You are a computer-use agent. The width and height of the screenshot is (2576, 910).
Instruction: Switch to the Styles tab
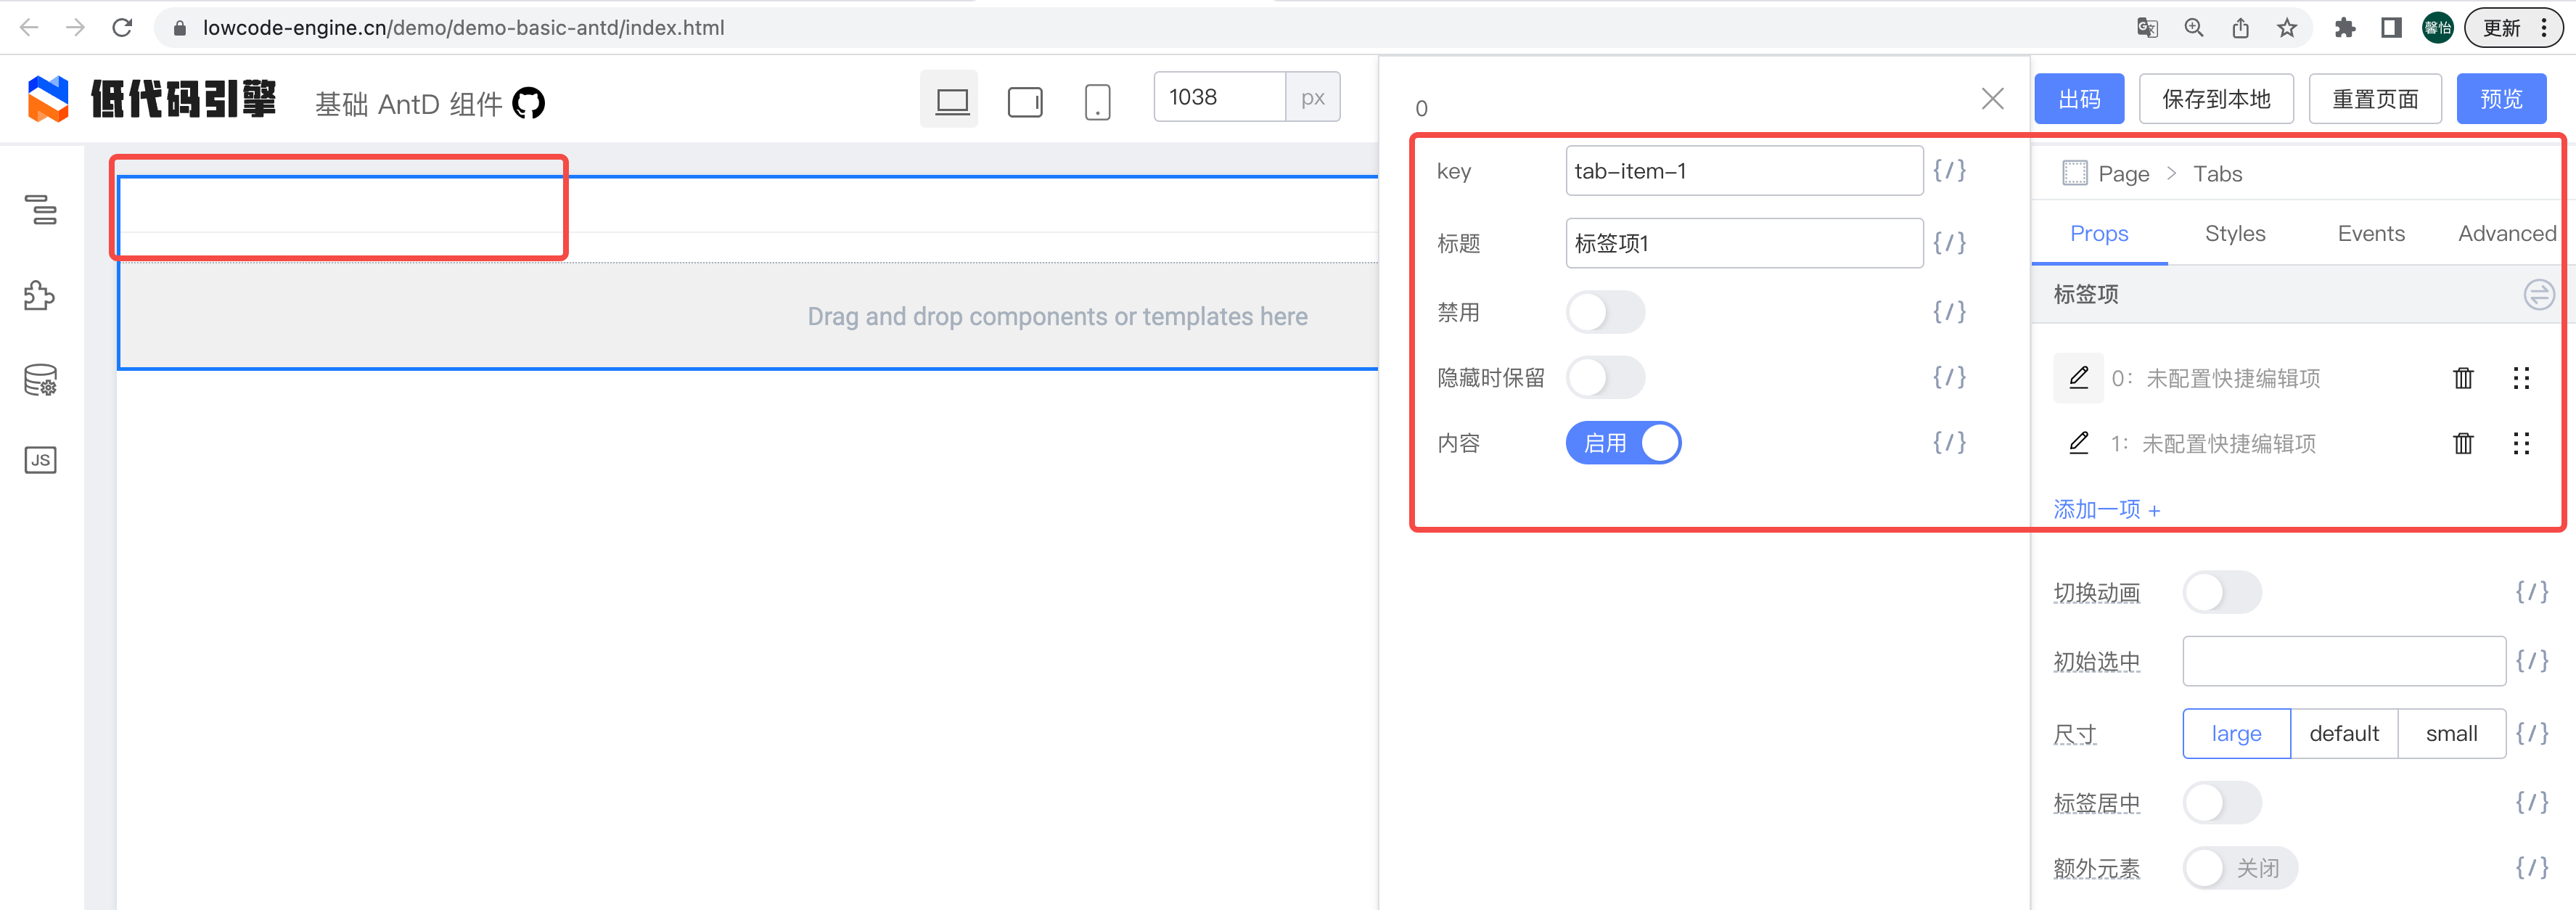(x=2235, y=233)
